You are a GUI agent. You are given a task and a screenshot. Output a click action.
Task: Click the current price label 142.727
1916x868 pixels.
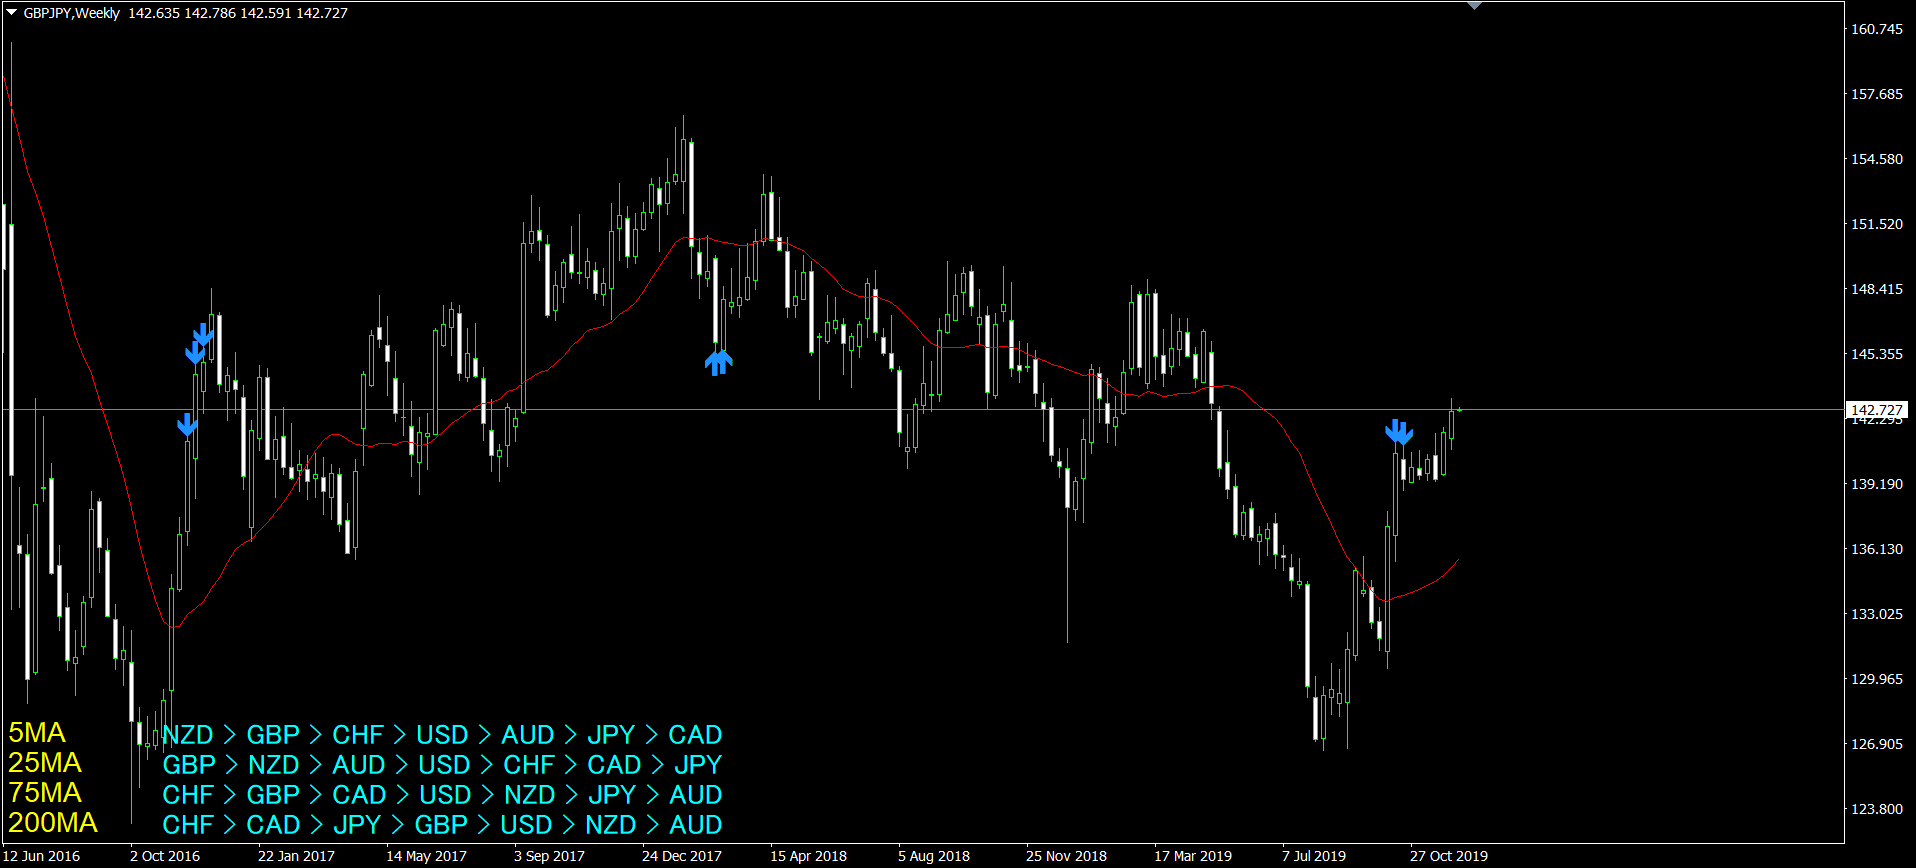(1876, 410)
